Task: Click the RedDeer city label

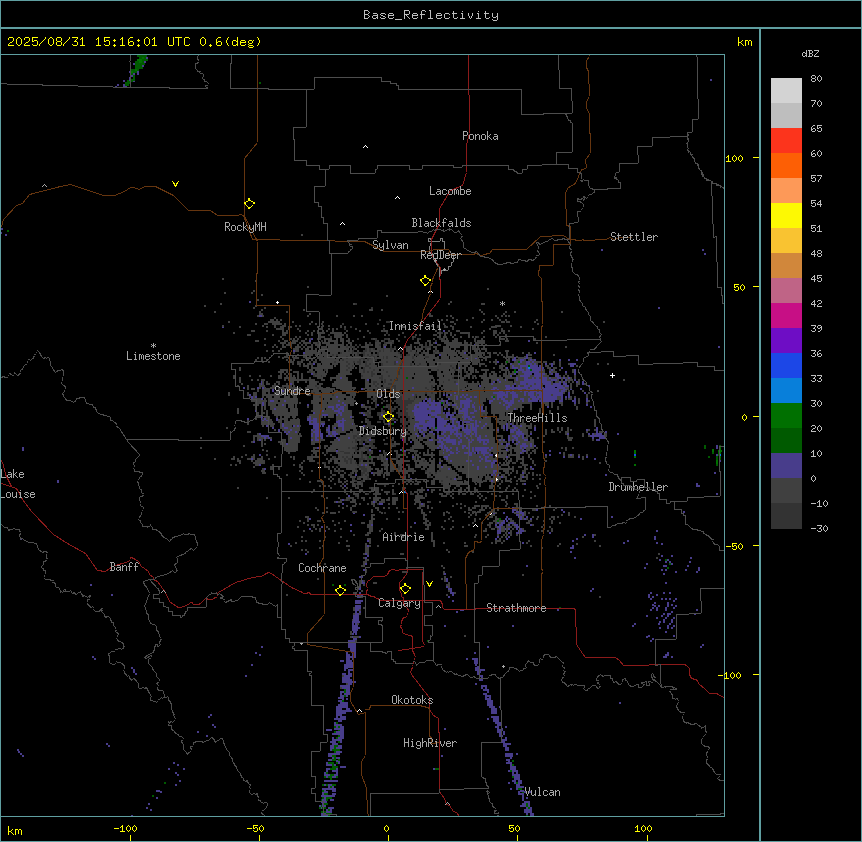Action: [x=440, y=255]
